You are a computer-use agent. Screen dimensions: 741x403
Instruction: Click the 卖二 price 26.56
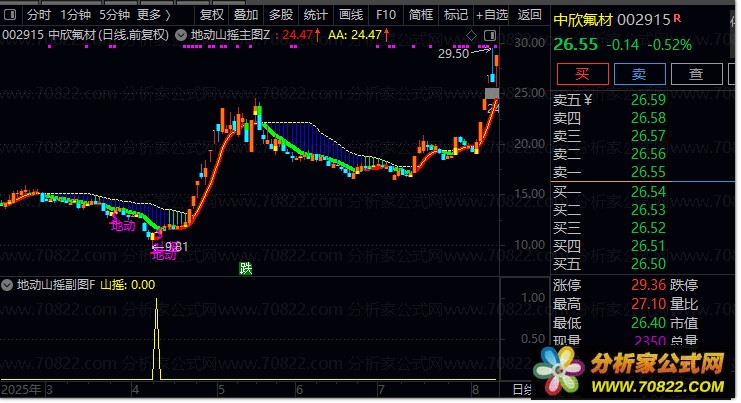pos(648,154)
